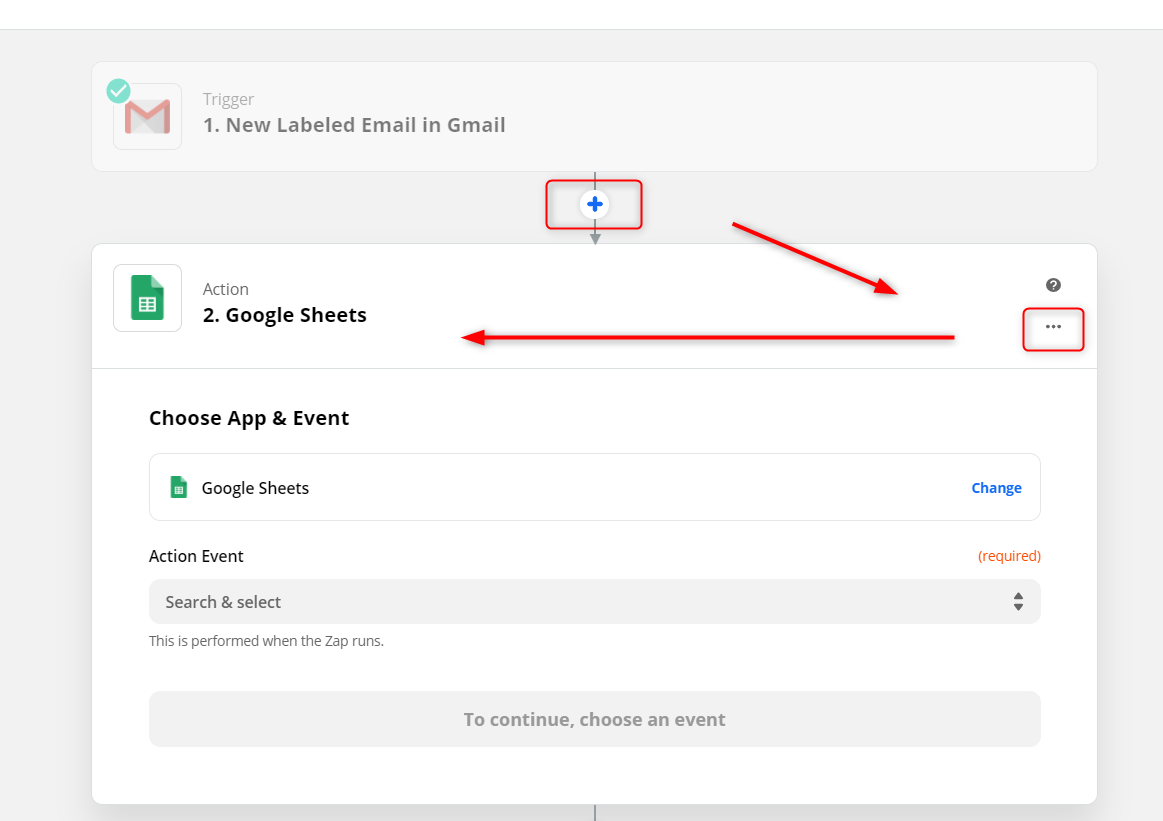1163x821 pixels.
Task: Open help via the question mark icon
Action: tap(1053, 285)
